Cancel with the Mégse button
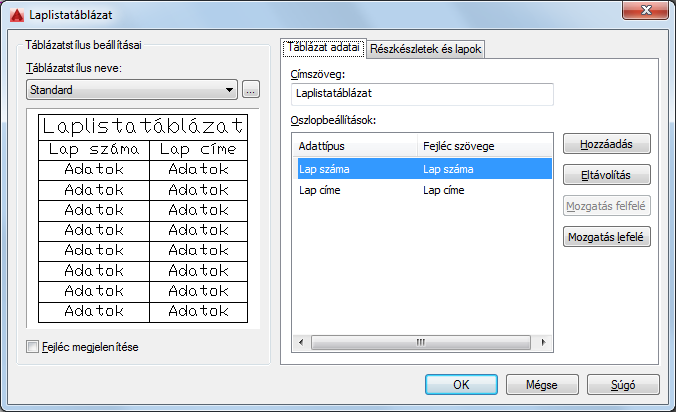676x412 pixels. pos(542,384)
